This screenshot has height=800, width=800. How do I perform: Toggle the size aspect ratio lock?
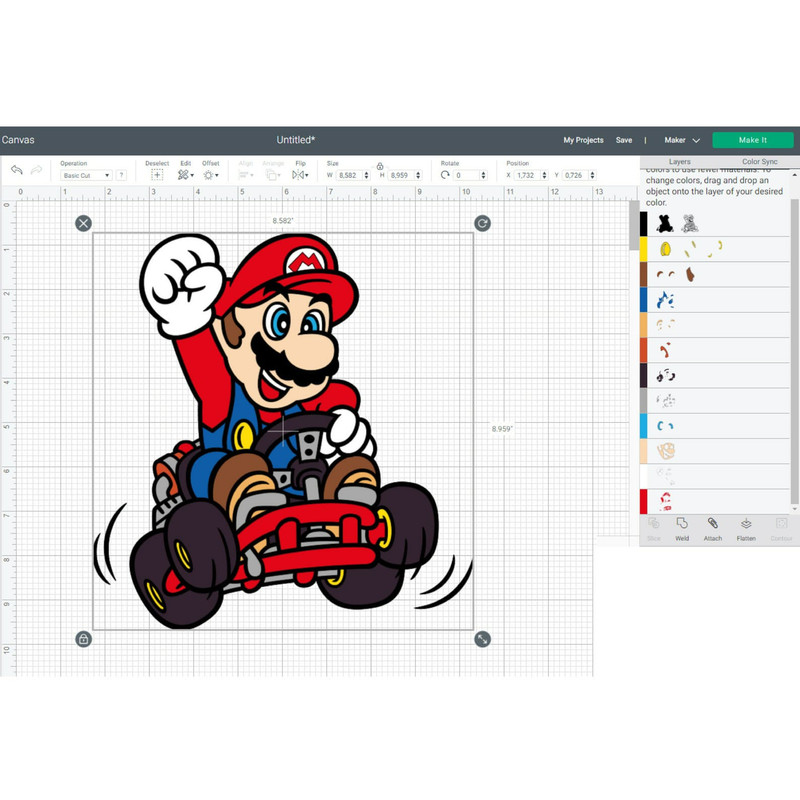pyautogui.click(x=380, y=166)
